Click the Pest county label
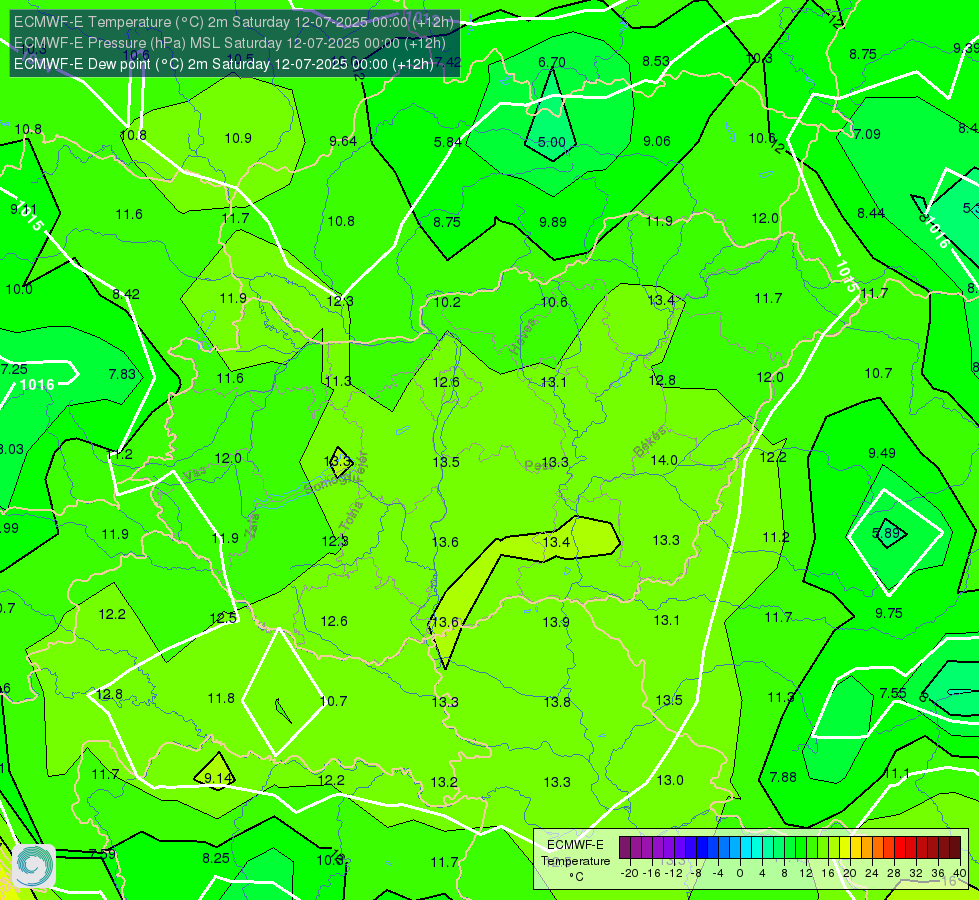Screen dimensions: 979x900 [x=539, y=465]
